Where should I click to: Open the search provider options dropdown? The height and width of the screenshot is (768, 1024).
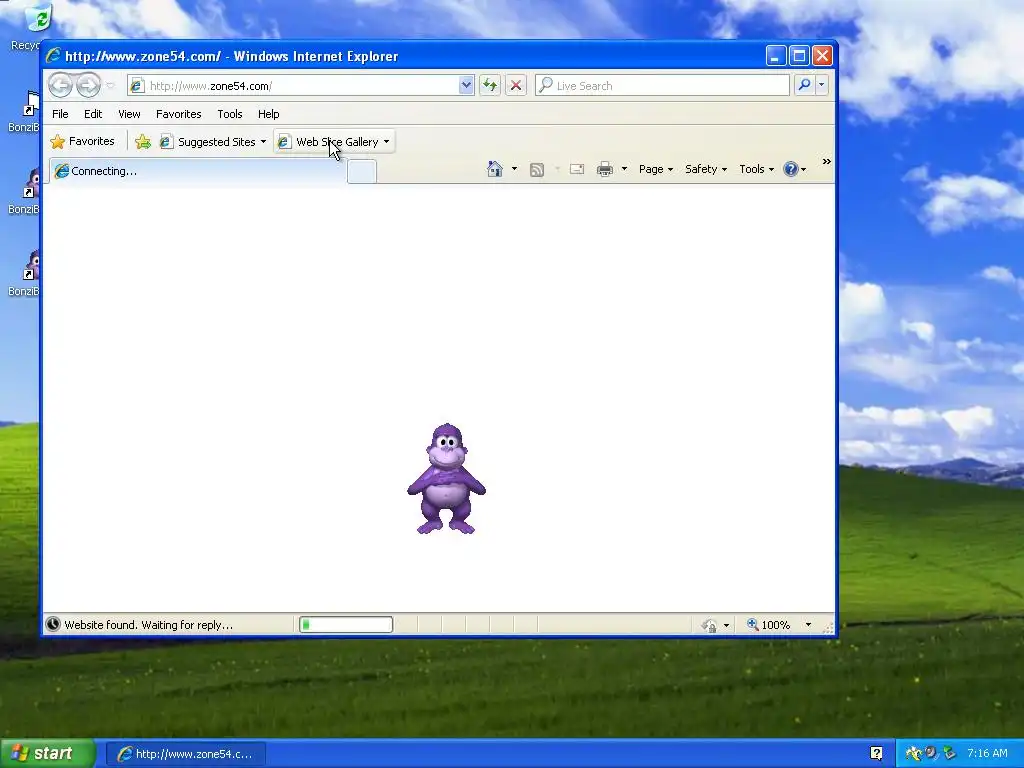[x=822, y=85]
